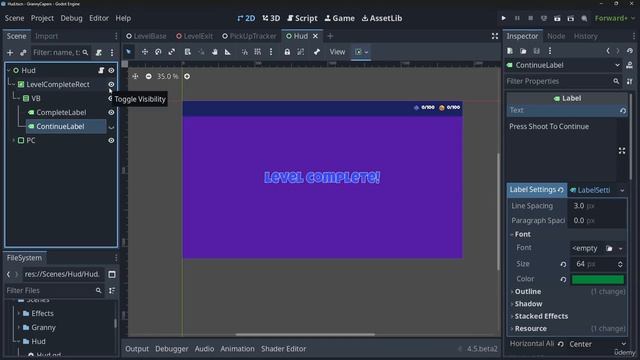Zoom out with the minus button
Image resolution: width=640 pixels, height=360 pixels.
pos(149,76)
